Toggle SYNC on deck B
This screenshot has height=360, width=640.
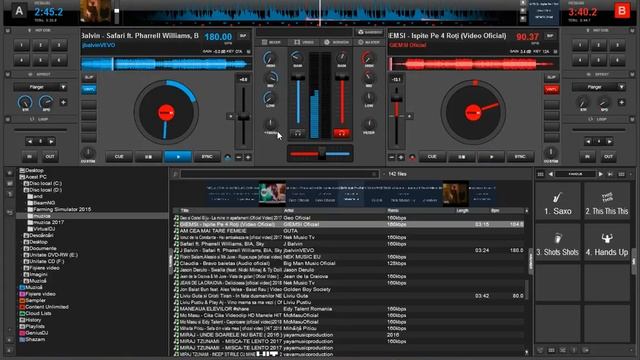click(x=520, y=157)
